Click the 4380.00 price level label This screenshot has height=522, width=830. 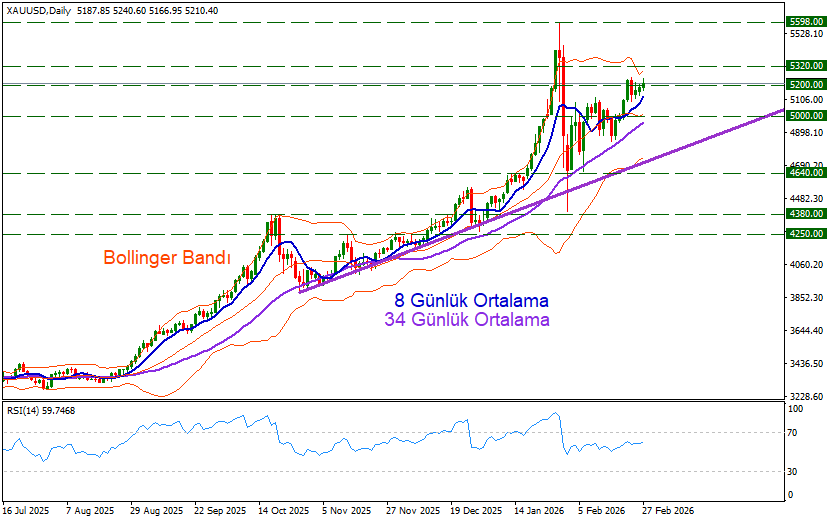pyautogui.click(x=804, y=214)
